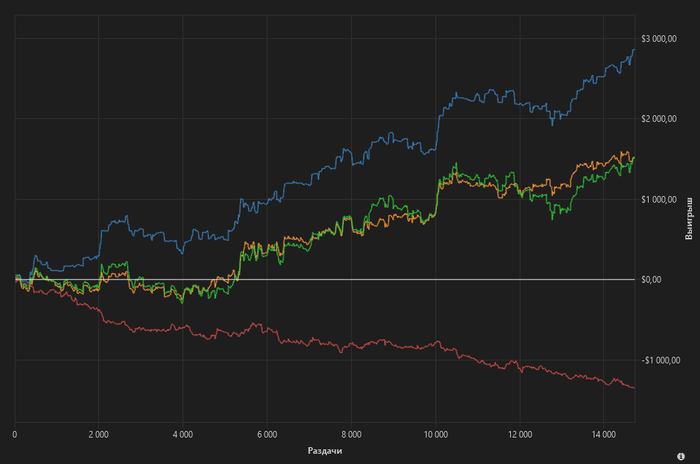
Task: Select the $1 000,00 axis label
Action: click(x=659, y=200)
